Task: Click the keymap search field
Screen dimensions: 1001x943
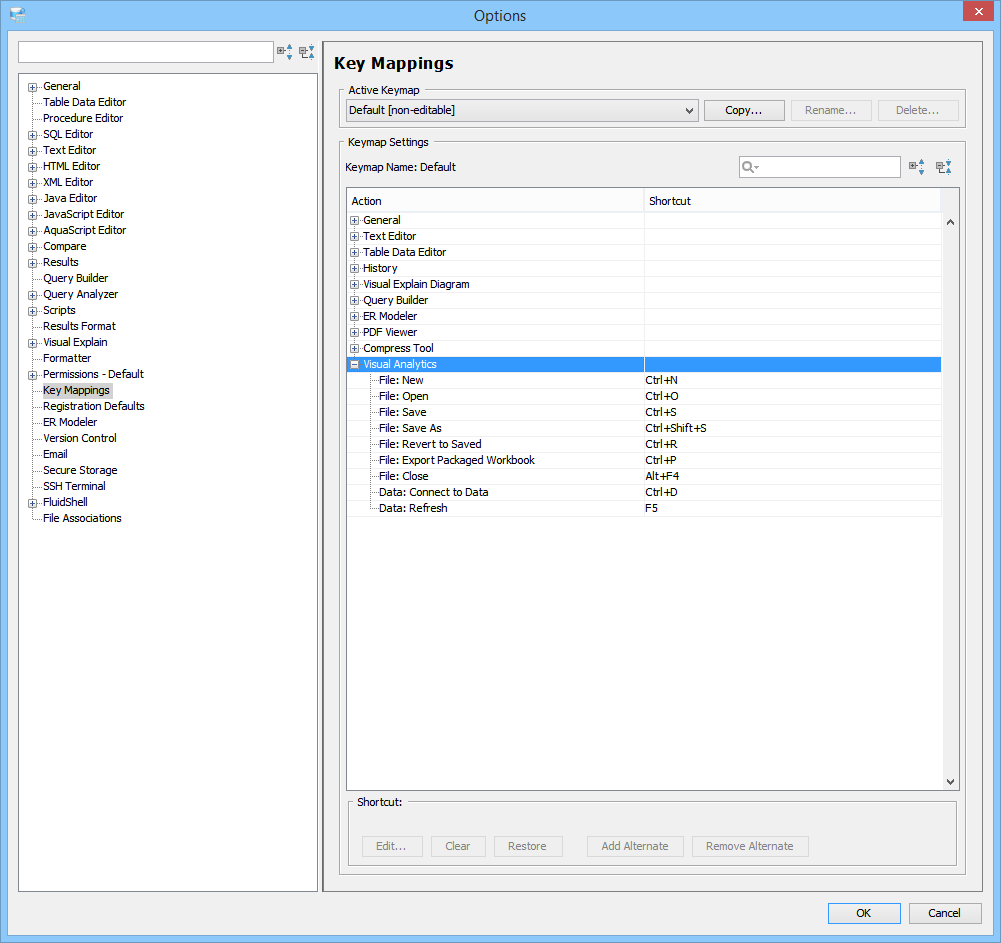Action: pyautogui.click(x=820, y=167)
